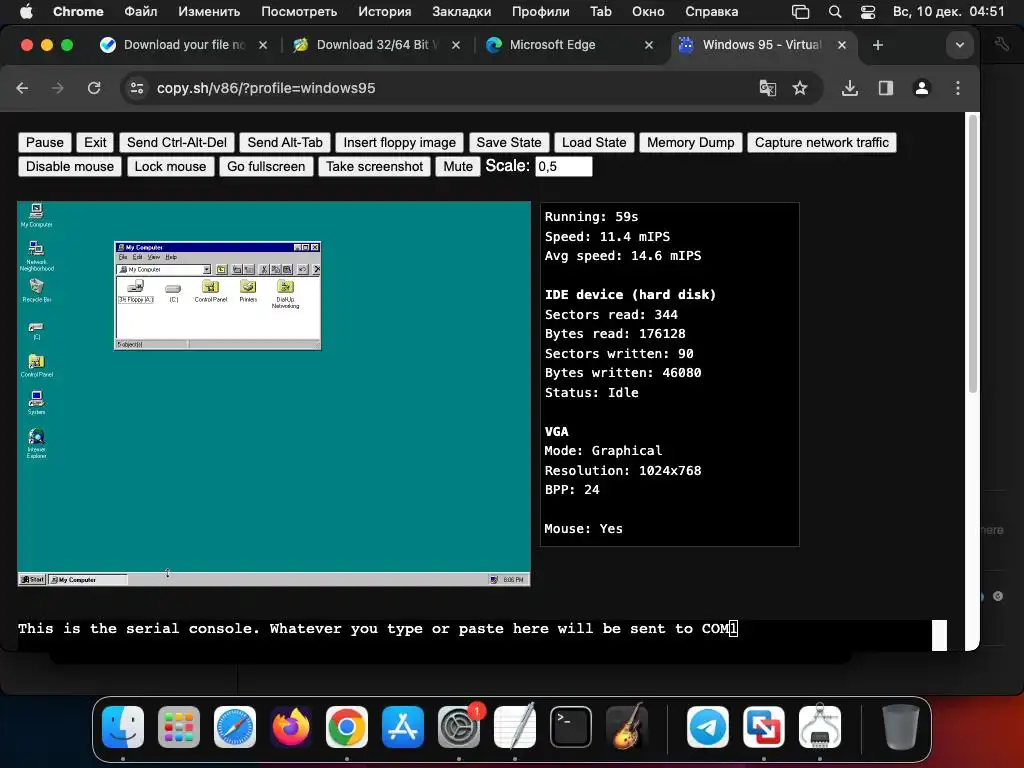Open Terminal from the Dock
Image resolution: width=1024 pixels, height=768 pixels.
click(571, 726)
